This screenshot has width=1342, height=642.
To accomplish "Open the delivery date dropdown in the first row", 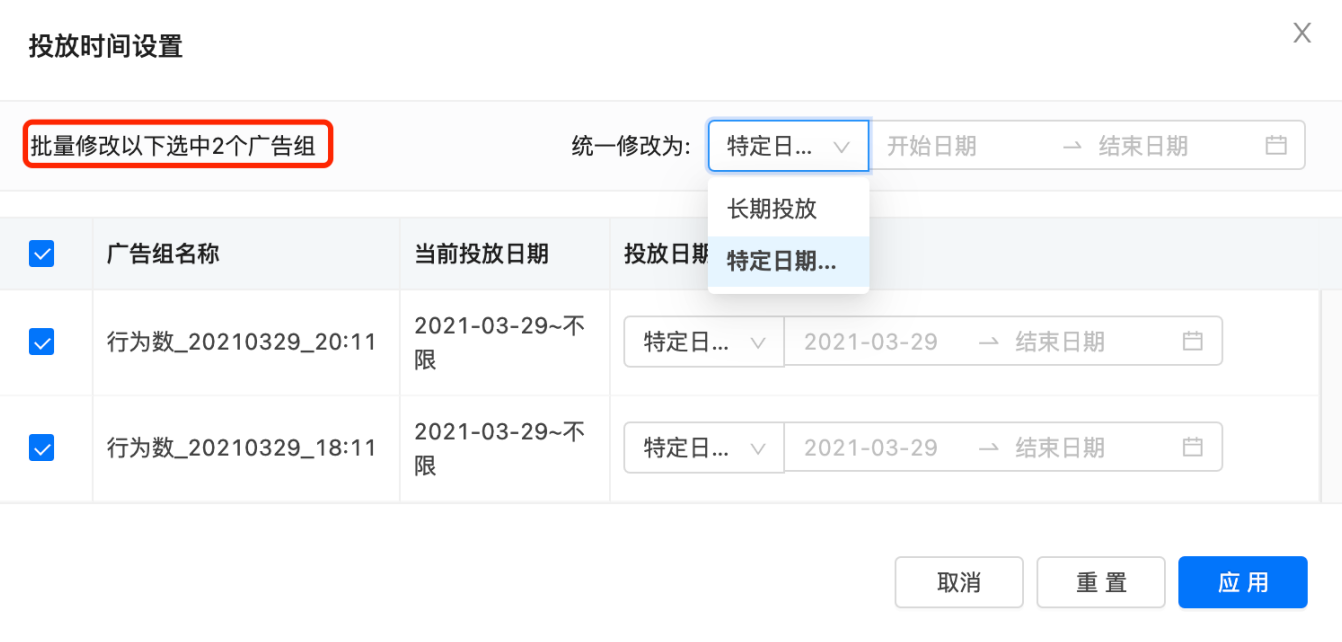I will 703,341.
